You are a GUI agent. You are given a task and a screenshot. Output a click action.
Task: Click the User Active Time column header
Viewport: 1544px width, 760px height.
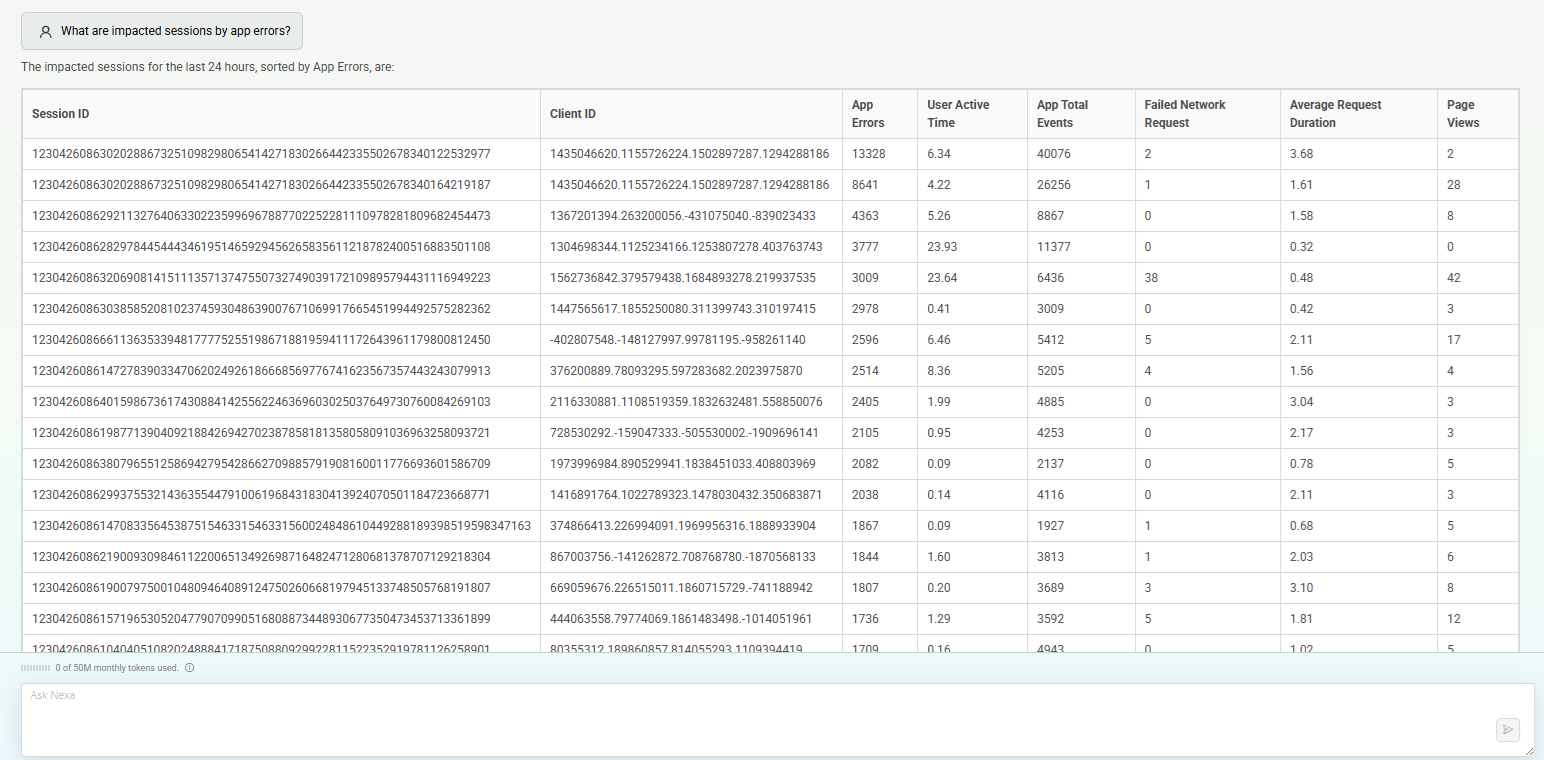coord(972,114)
